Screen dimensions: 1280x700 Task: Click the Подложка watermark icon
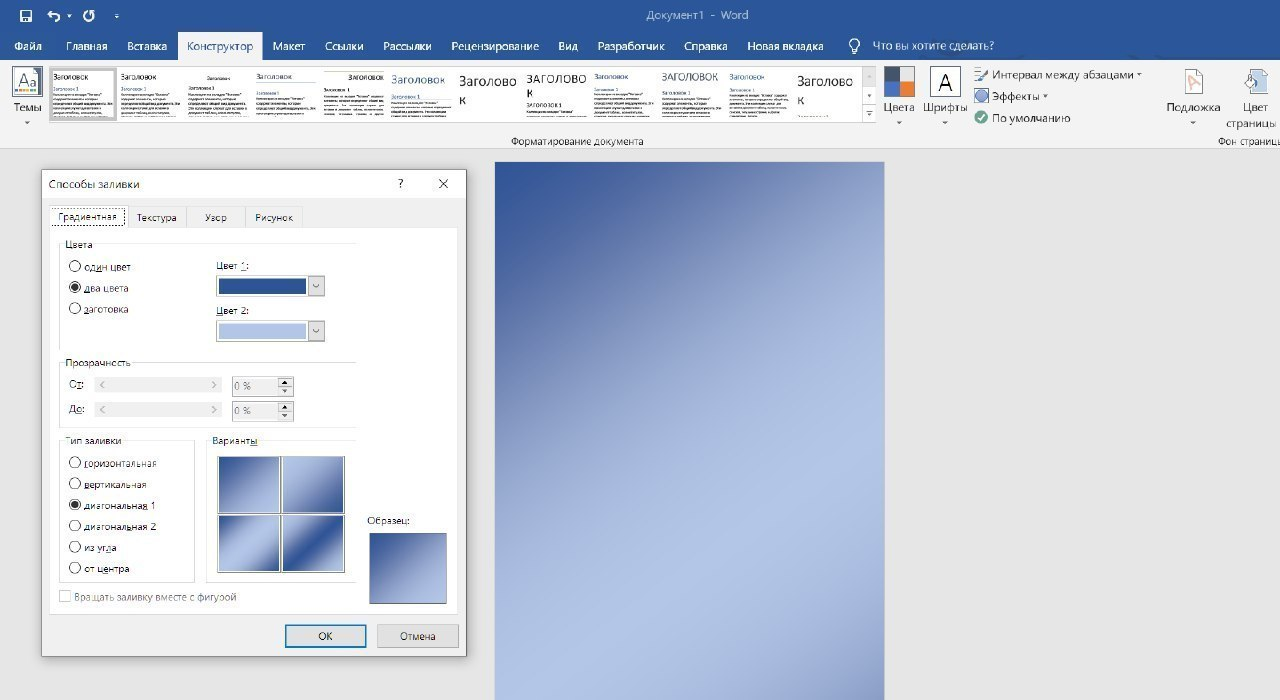pos(1193,82)
